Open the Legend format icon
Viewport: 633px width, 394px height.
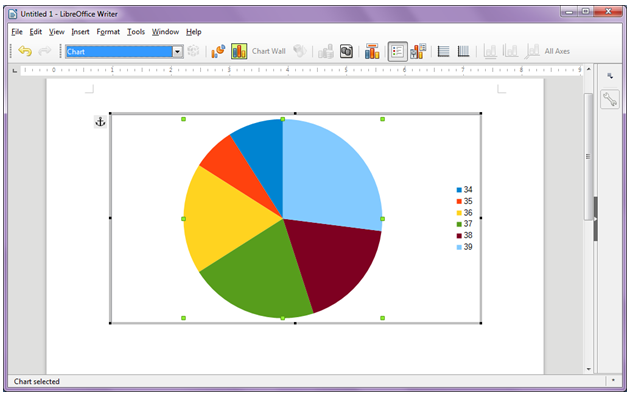[x=418, y=51]
